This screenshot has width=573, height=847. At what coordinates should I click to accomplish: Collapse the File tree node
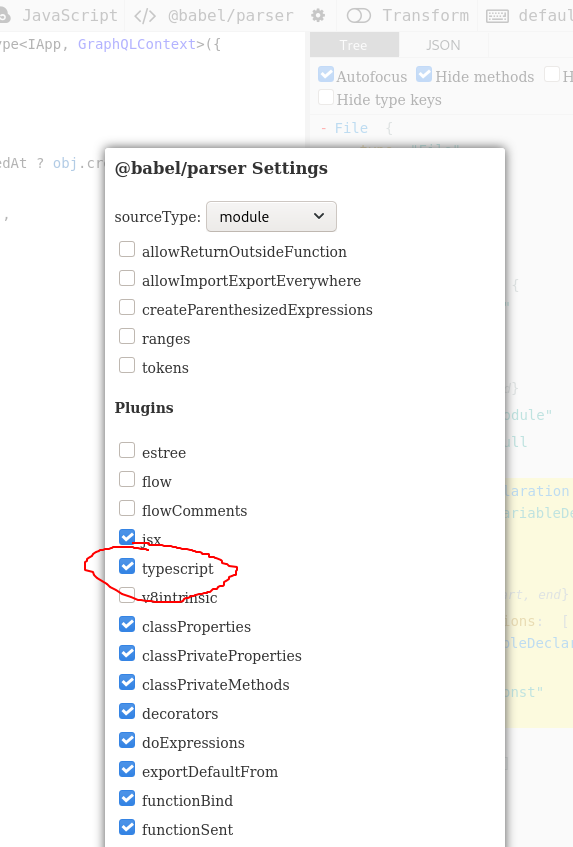point(323,129)
